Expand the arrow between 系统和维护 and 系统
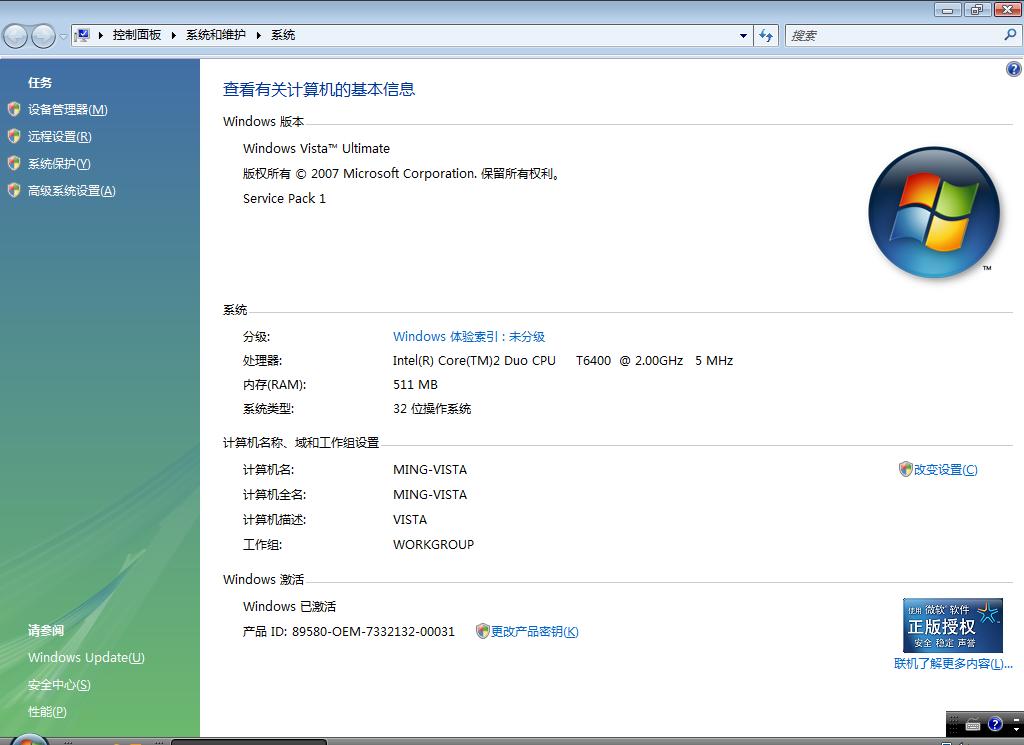 259,35
